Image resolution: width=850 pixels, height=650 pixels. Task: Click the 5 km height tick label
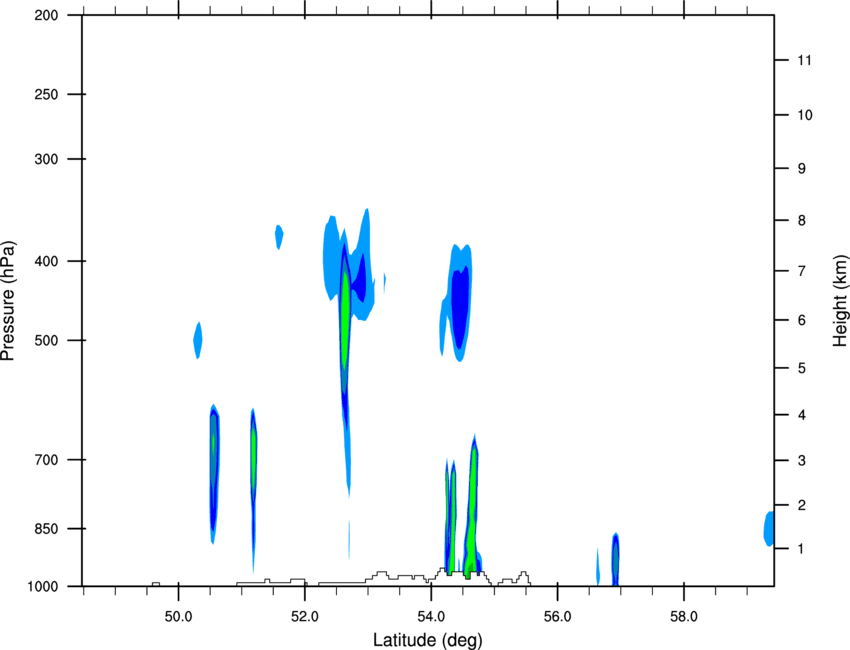[802, 368]
